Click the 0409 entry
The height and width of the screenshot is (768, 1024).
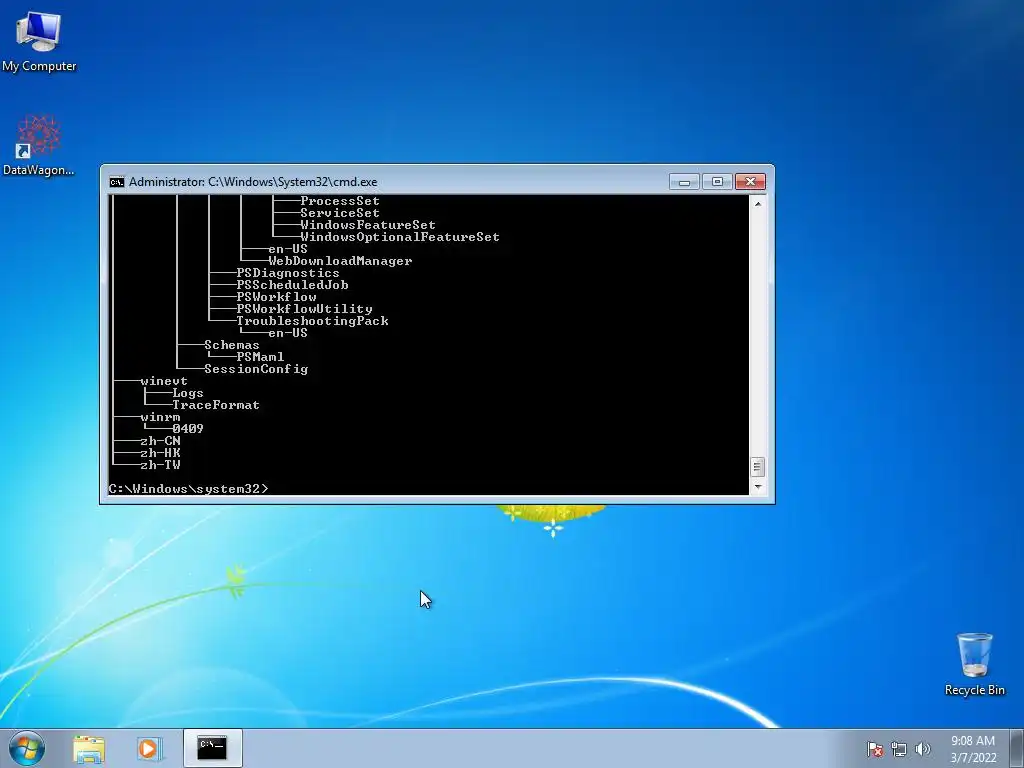tap(188, 429)
